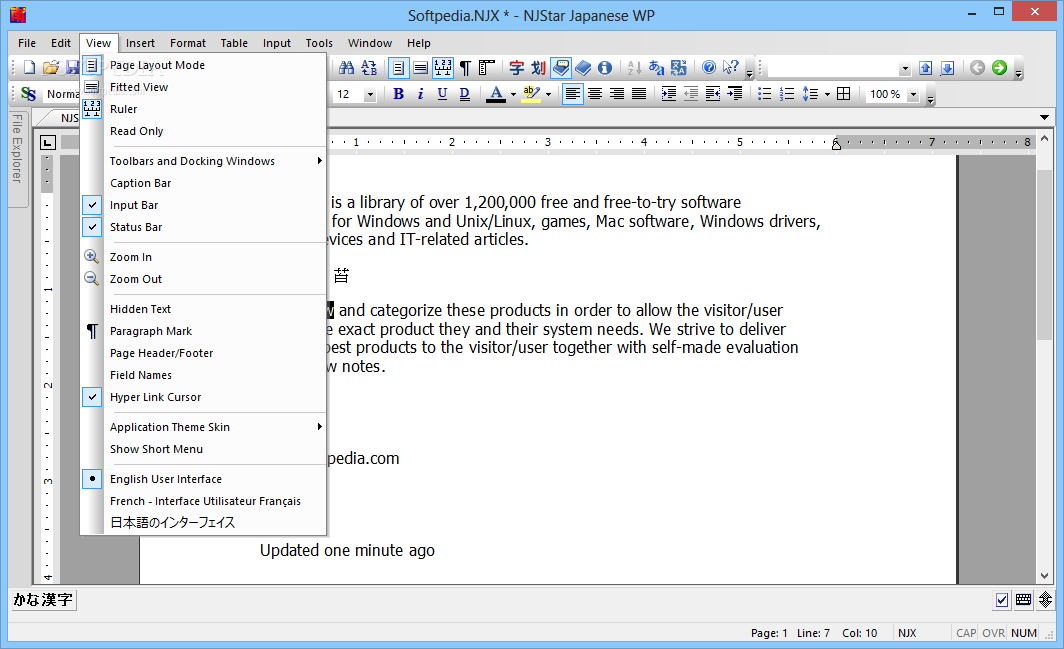Image resolution: width=1064 pixels, height=649 pixels.
Task: Click the Replace A-to-B icon
Action: click(368, 67)
